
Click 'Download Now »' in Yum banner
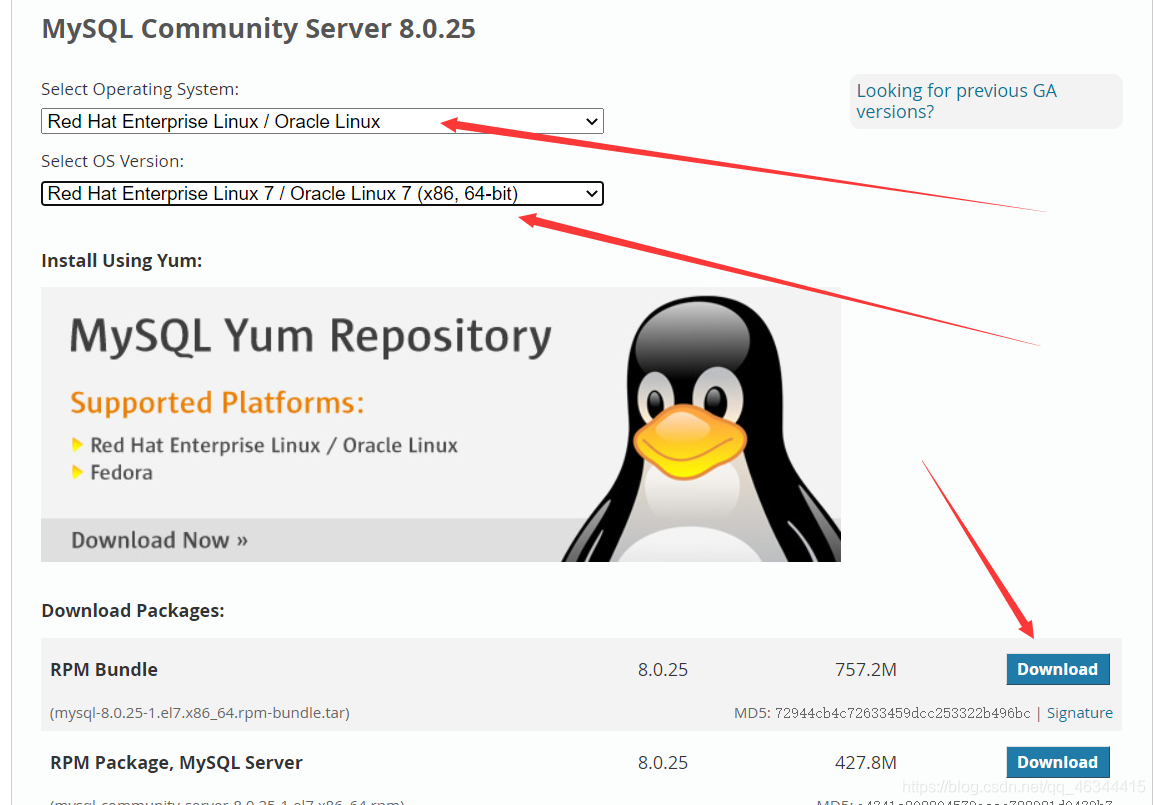(159, 541)
